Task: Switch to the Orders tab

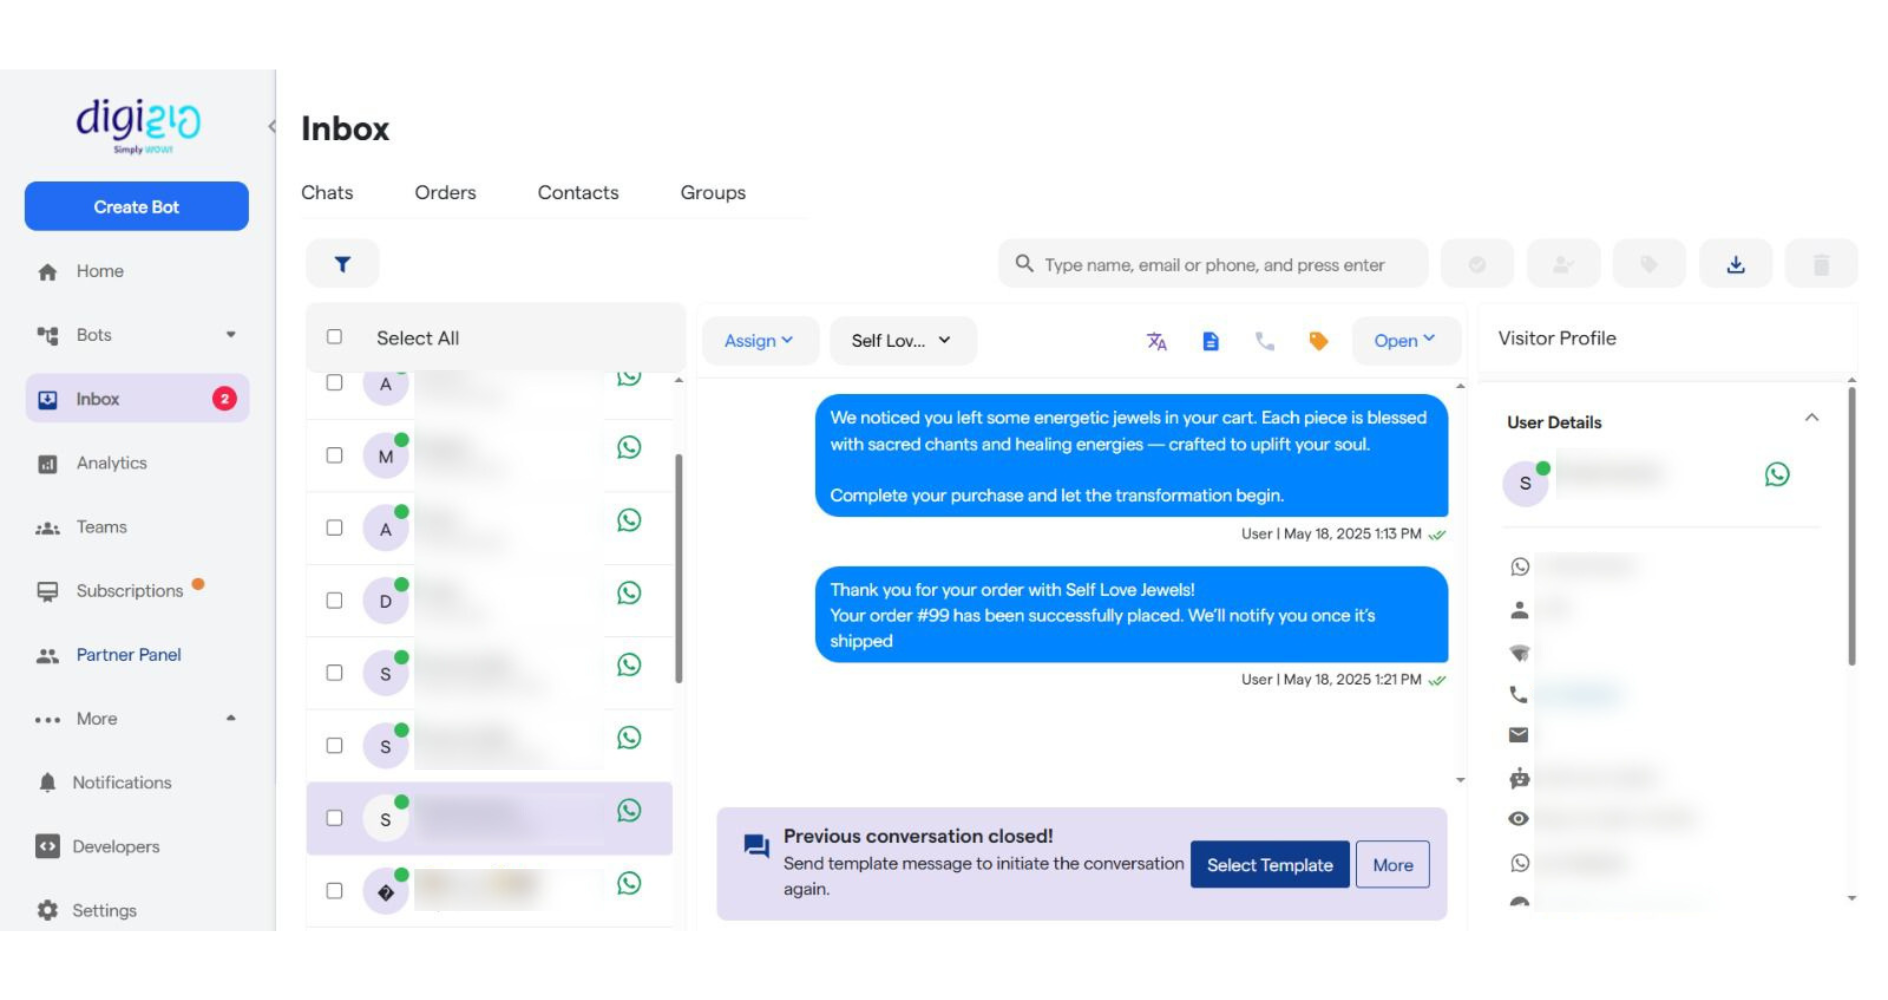Action: click(445, 192)
